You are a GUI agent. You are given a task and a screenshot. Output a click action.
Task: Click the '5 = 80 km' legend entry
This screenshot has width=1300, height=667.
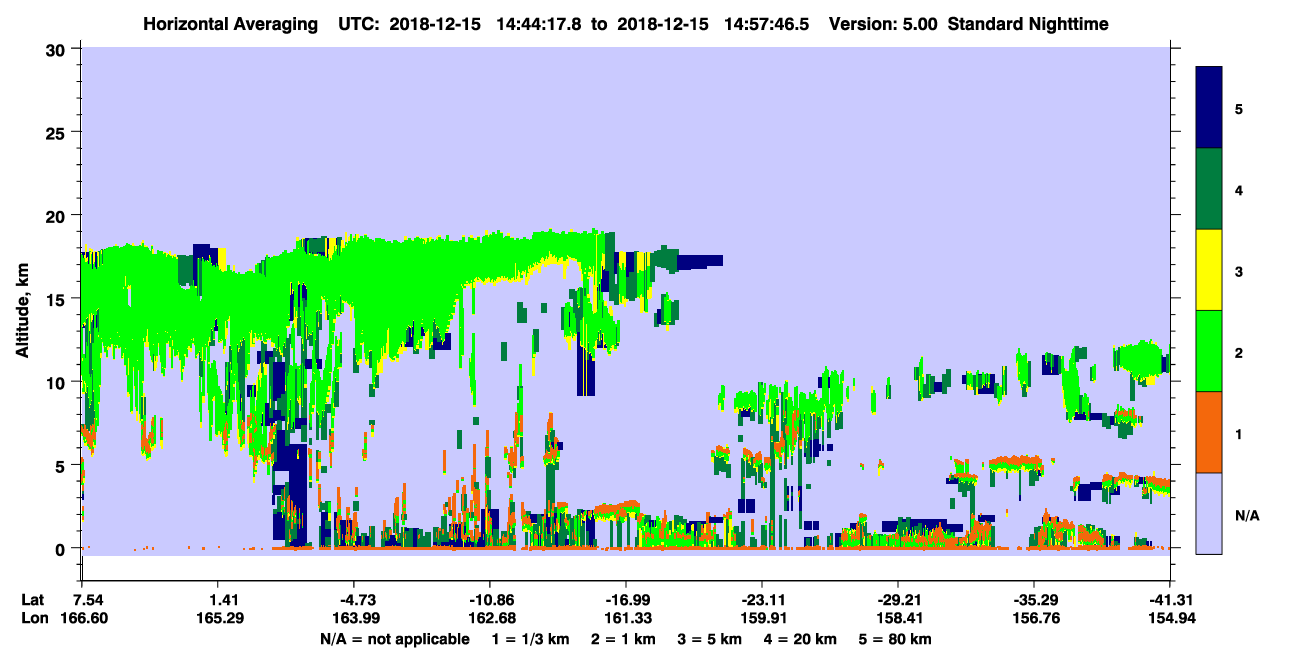point(897,639)
